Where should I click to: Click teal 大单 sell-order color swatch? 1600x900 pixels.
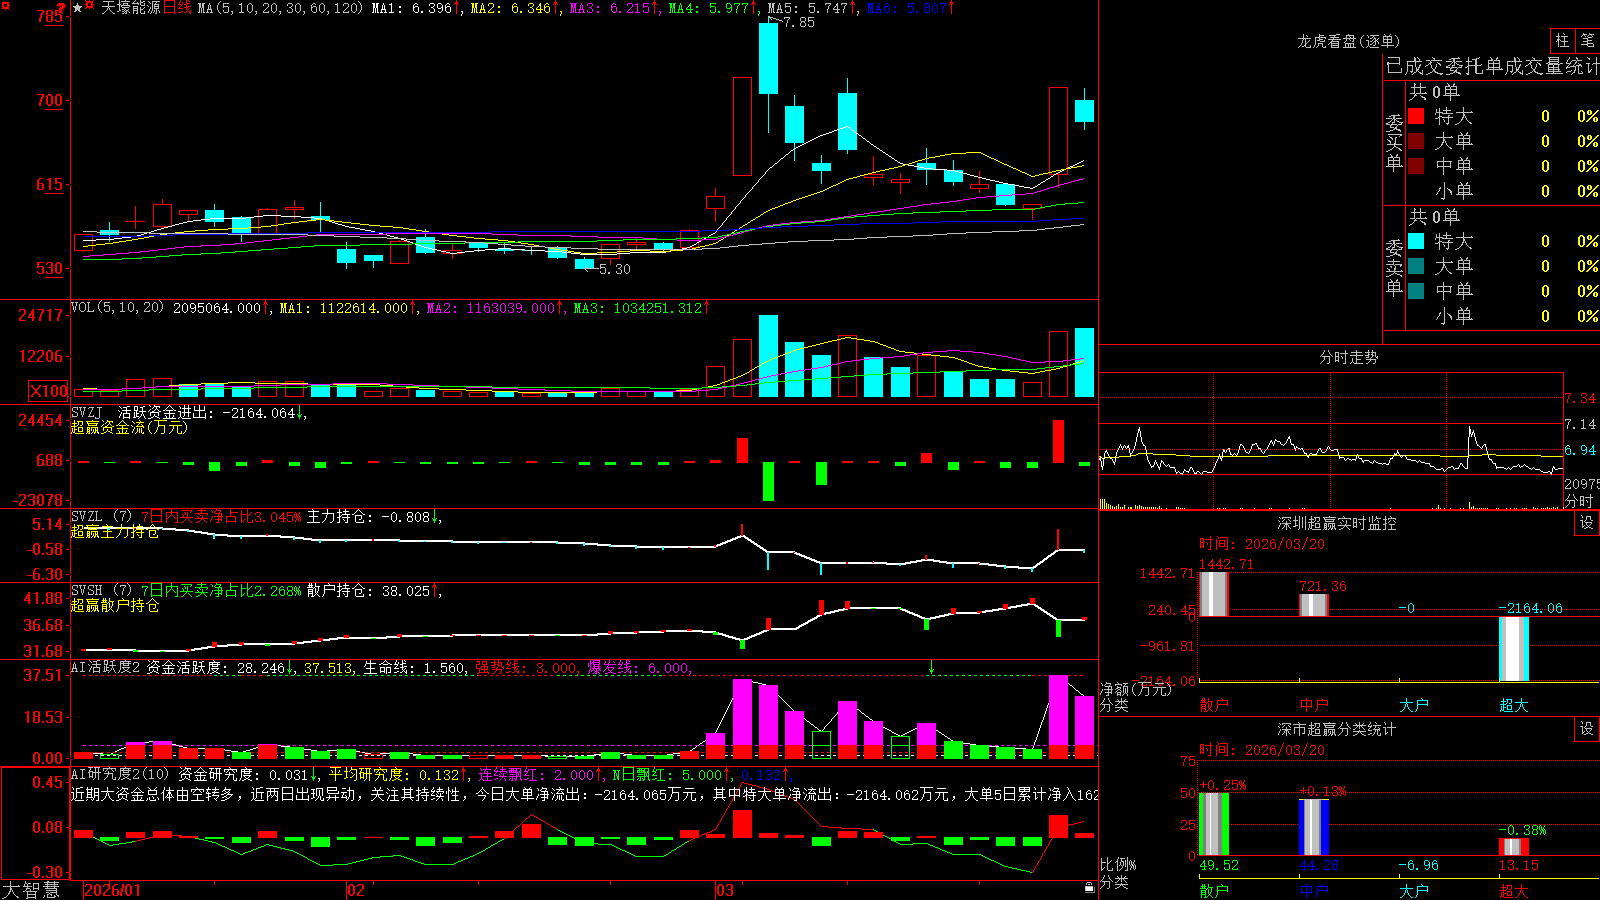[x=1416, y=266]
